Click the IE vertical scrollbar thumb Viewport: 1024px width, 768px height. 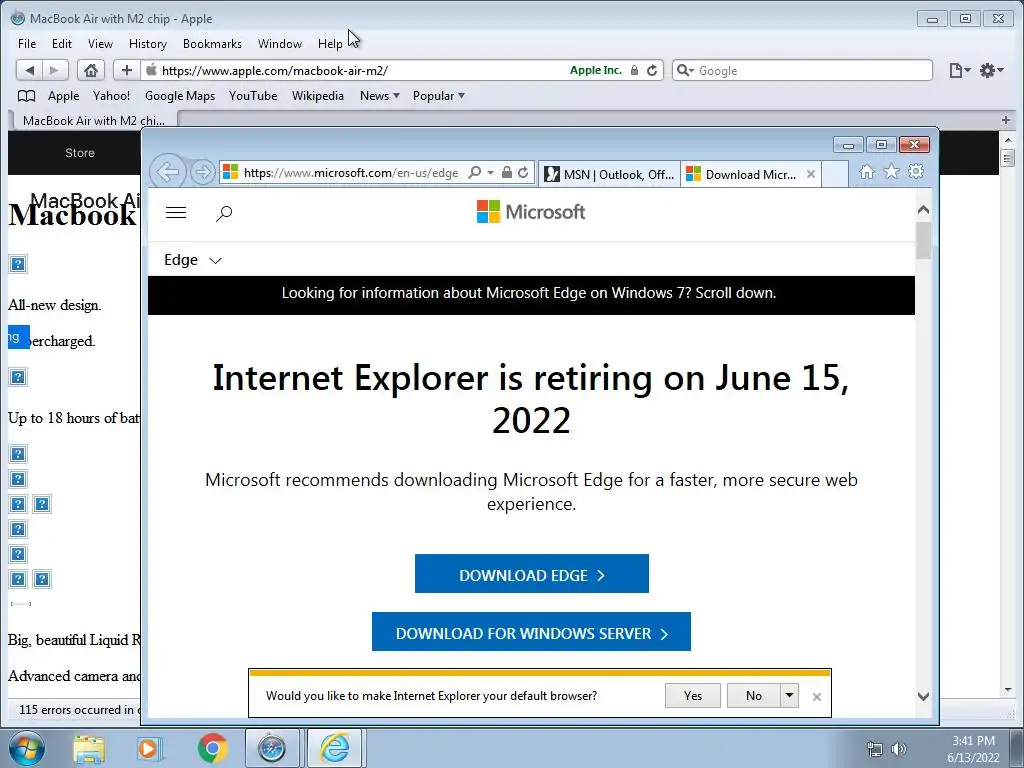click(923, 240)
